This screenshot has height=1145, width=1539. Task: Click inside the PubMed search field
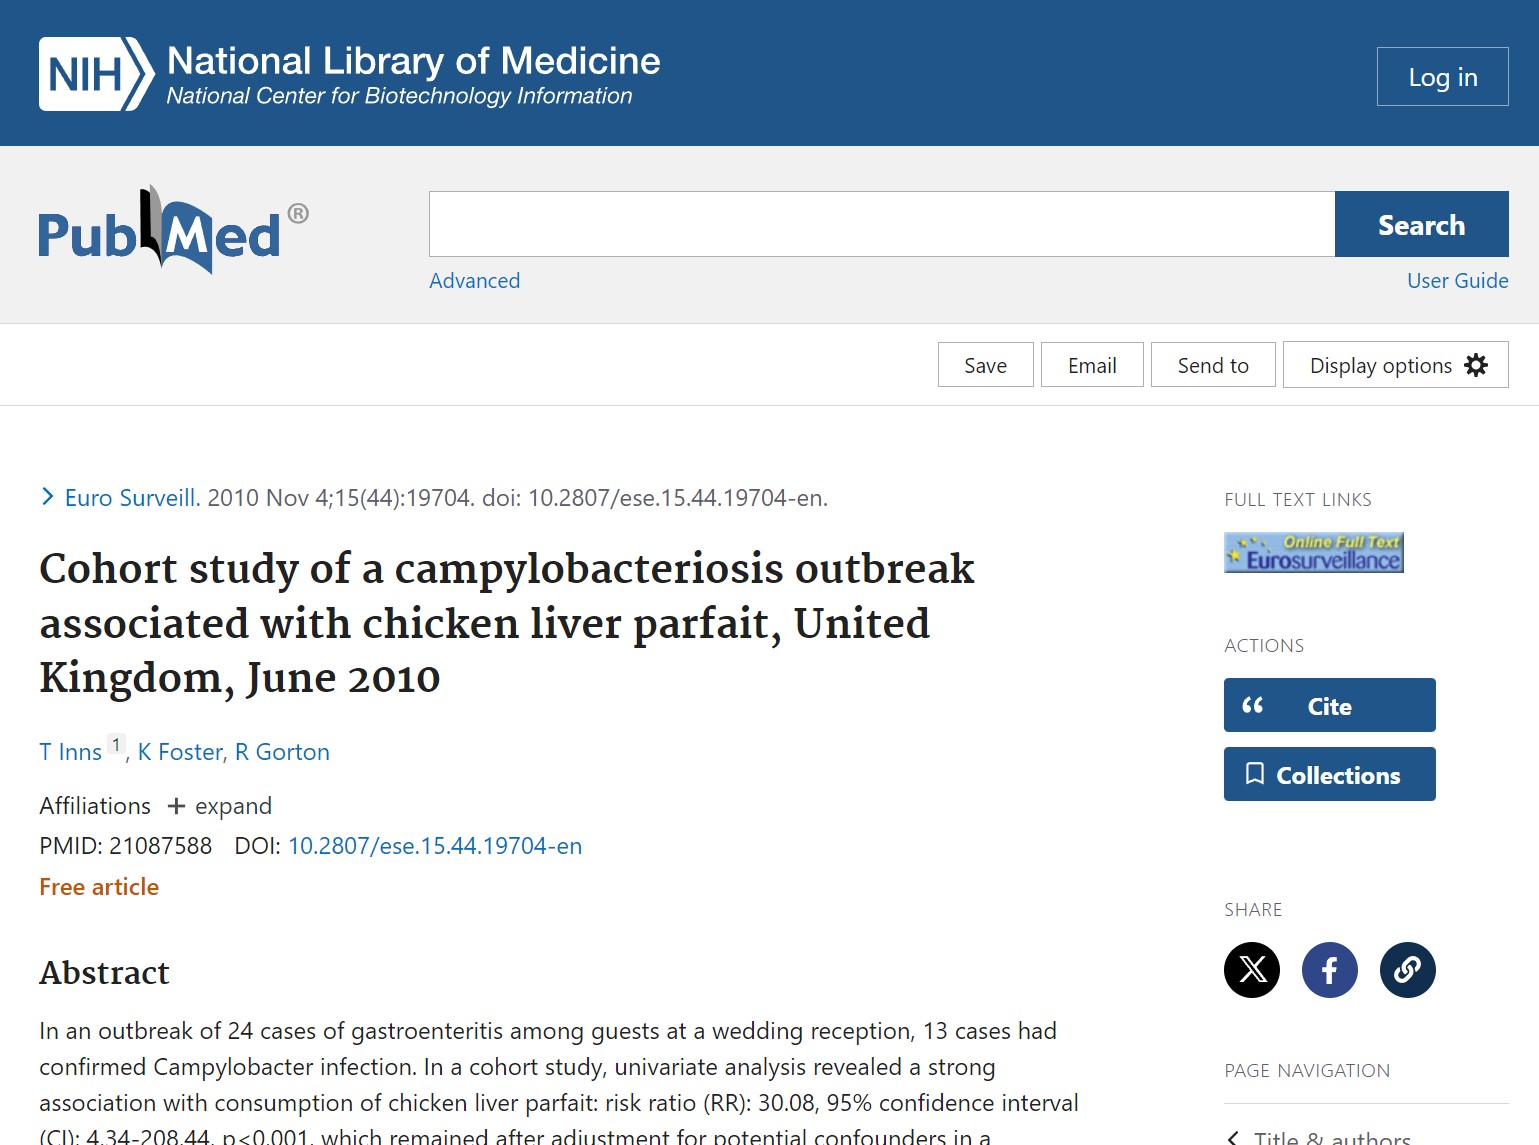(x=880, y=224)
